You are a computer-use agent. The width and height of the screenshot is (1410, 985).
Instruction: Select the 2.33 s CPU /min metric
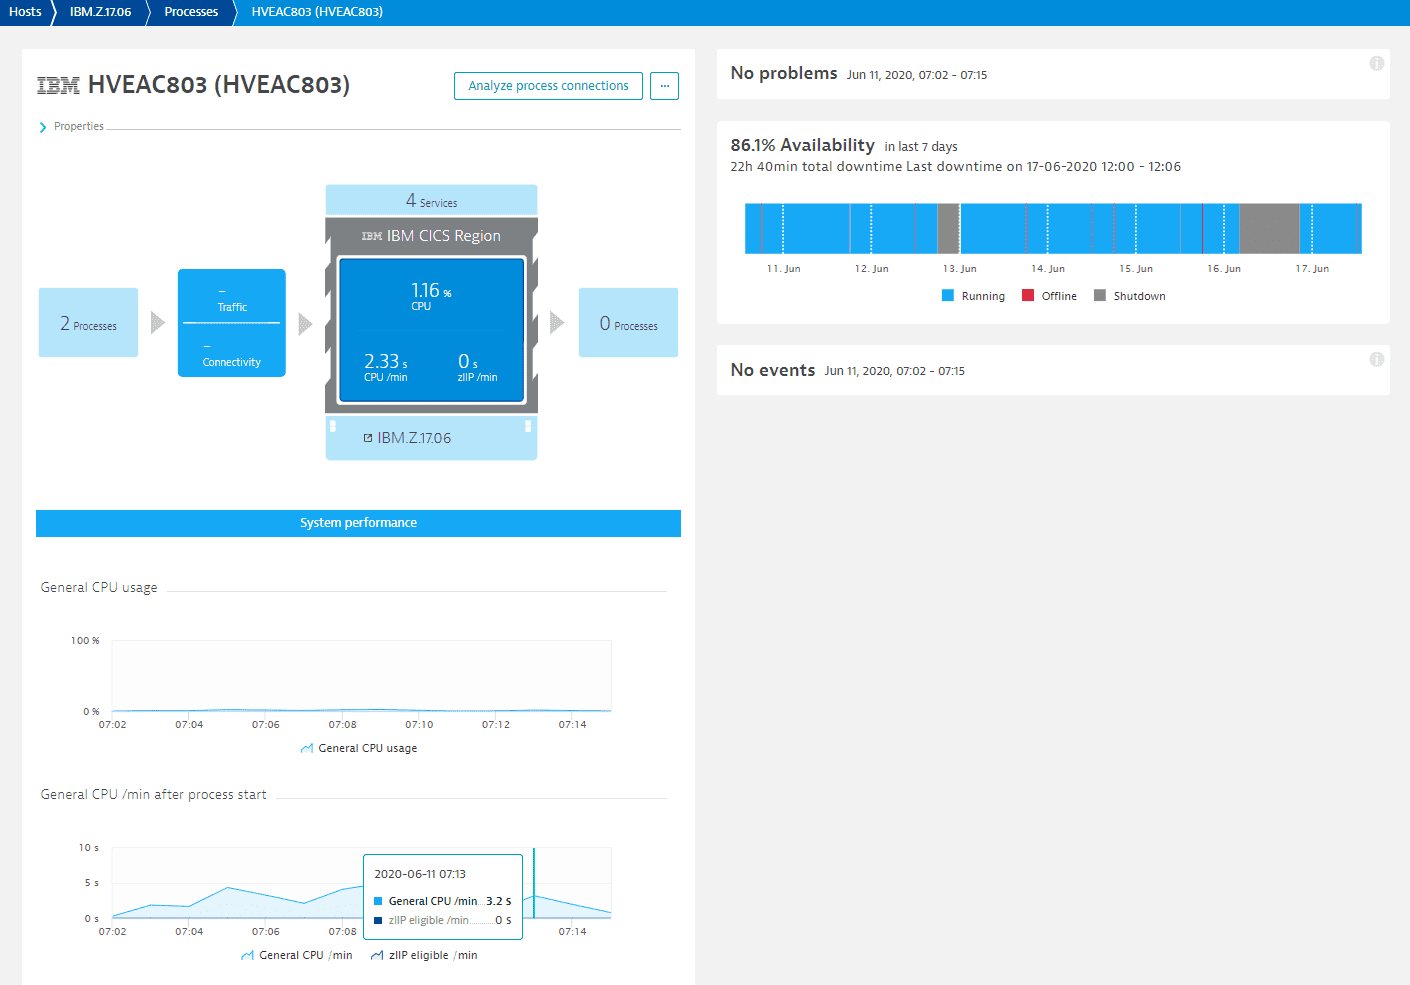click(x=386, y=367)
